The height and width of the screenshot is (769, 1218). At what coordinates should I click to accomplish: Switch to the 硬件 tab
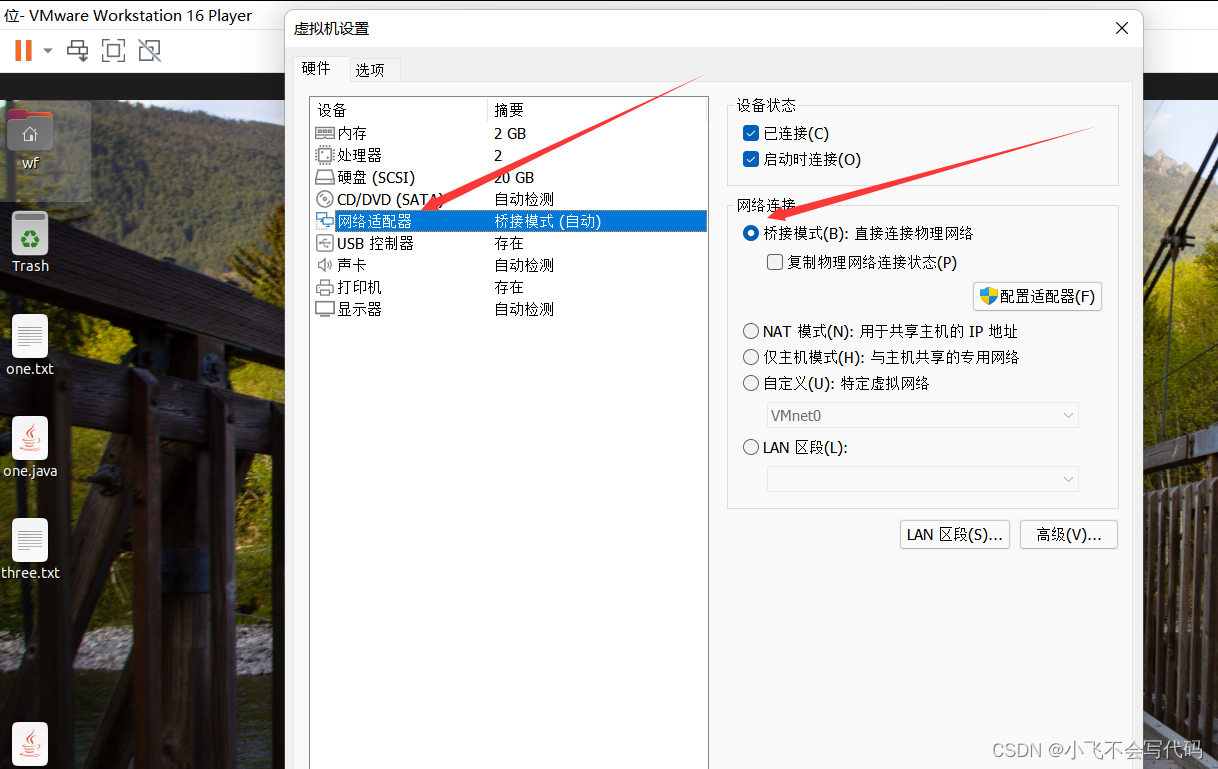pyautogui.click(x=318, y=70)
